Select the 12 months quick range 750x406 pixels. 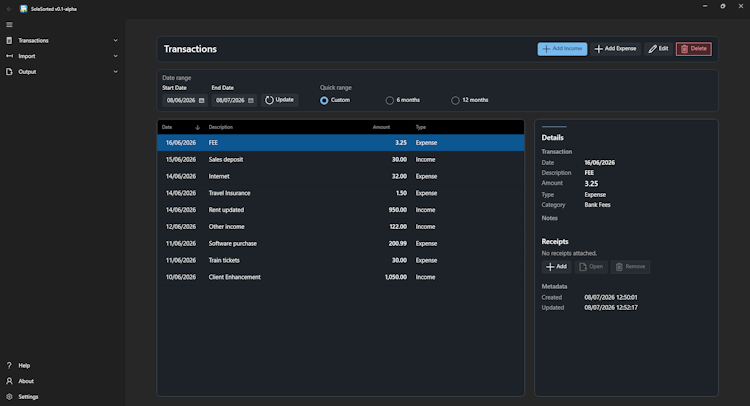click(455, 100)
